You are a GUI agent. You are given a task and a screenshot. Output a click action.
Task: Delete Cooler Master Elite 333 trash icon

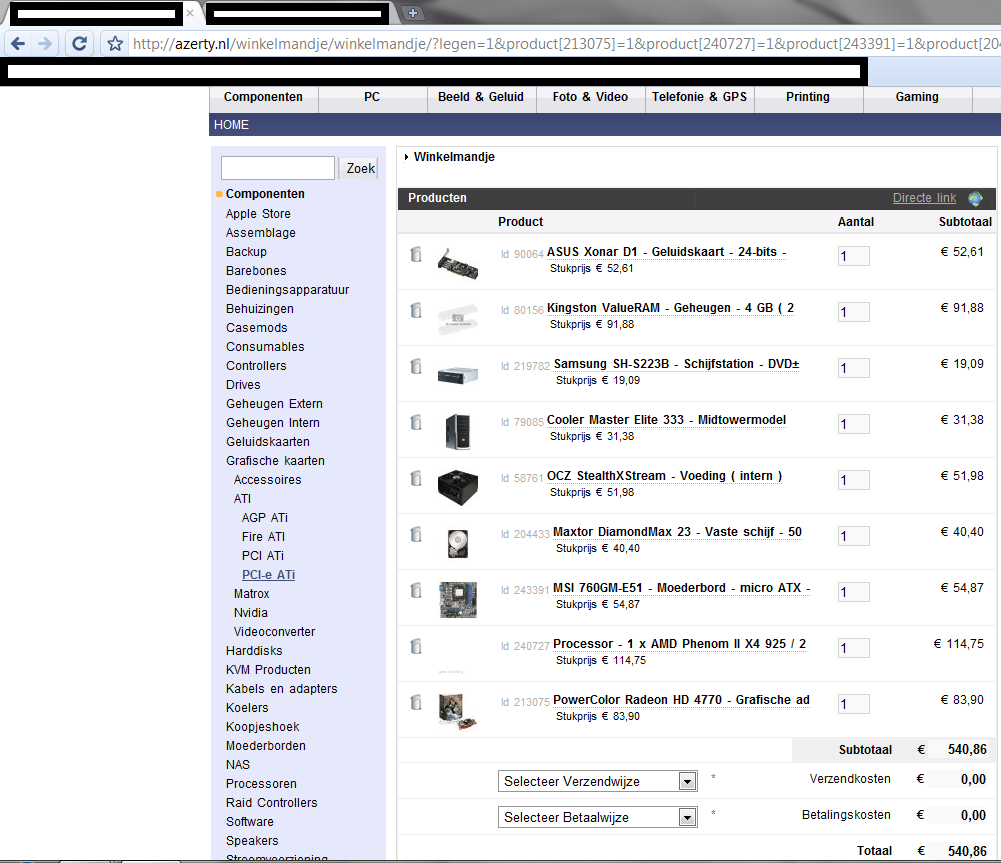click(x=416, y=423)
